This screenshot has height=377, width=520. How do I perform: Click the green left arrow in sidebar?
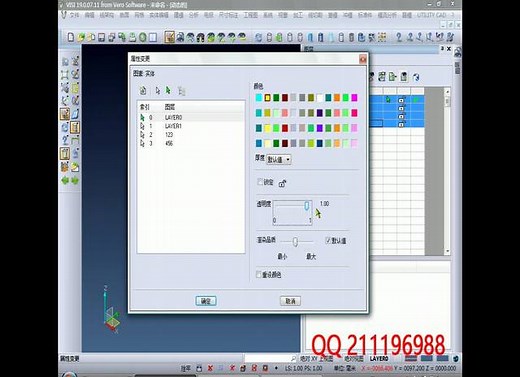[65, 181]
